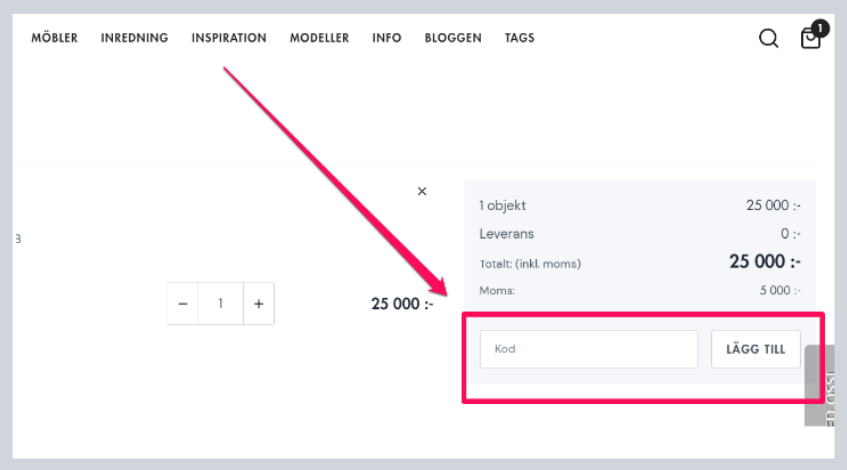Open the INREDNING menu

(x=134, y=38)
